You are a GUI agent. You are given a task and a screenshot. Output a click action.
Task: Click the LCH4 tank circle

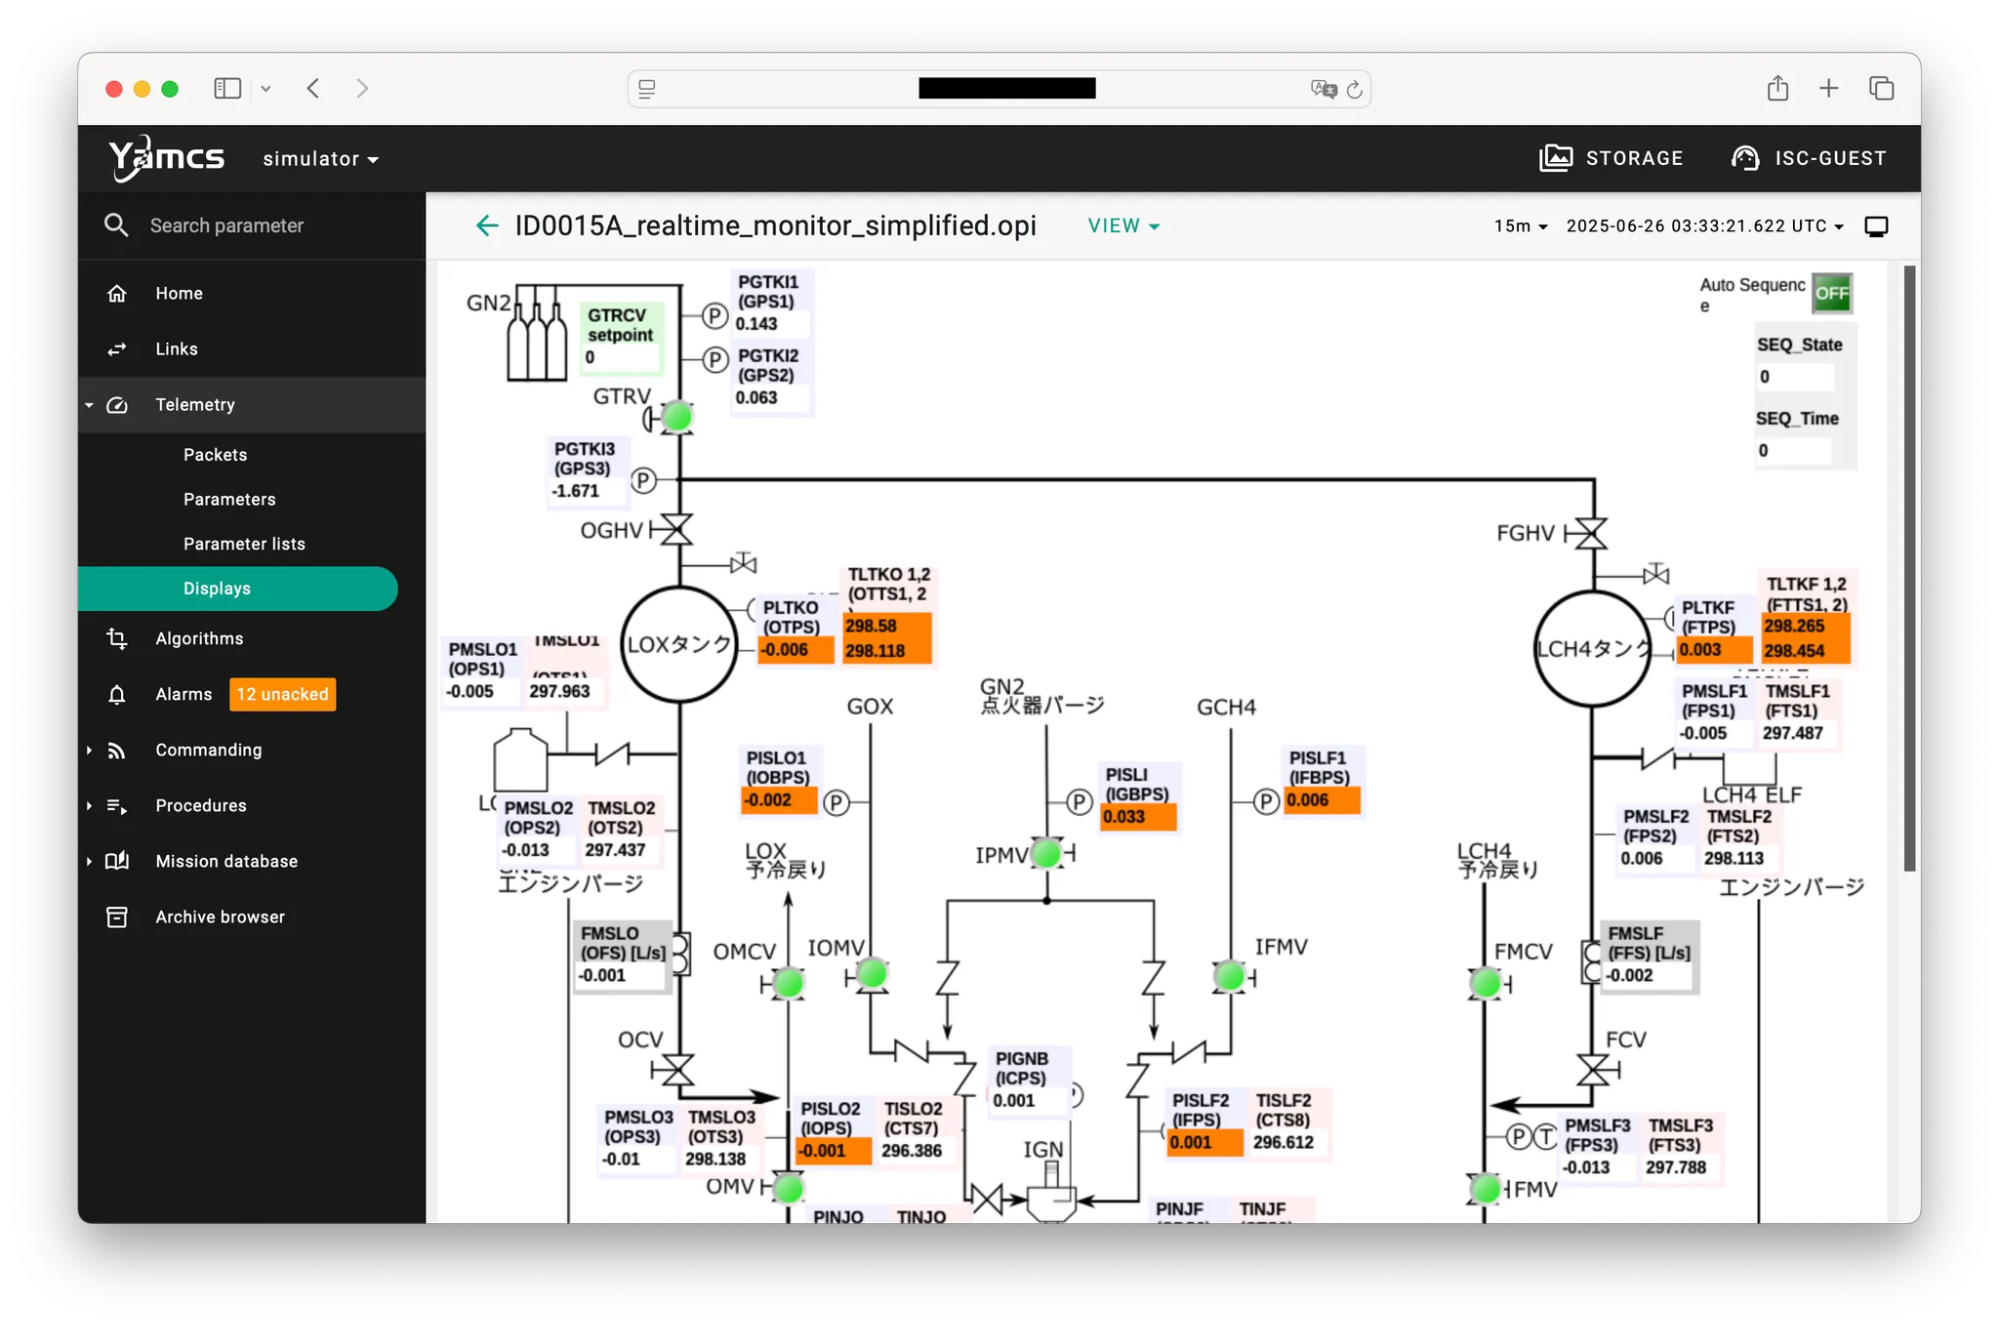click(1592, 649)
